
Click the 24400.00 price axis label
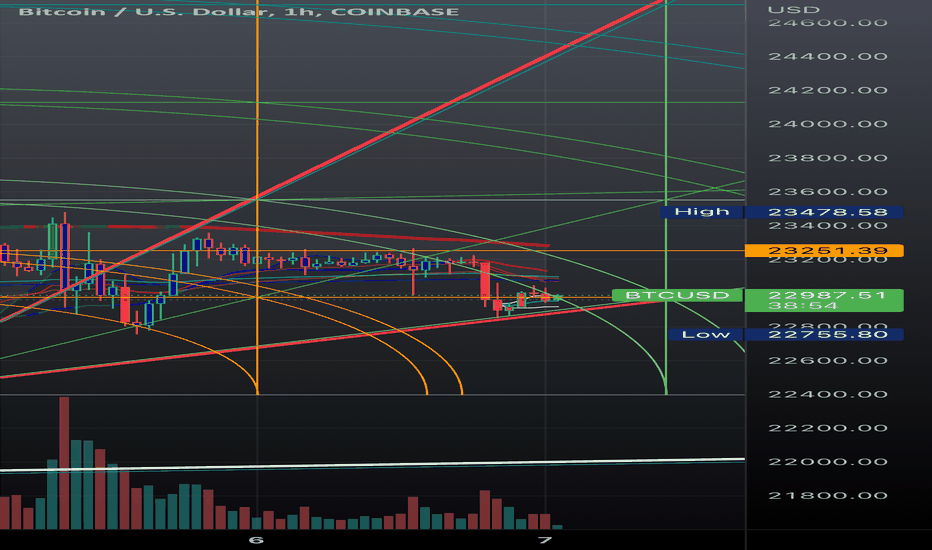click(828, 56)
